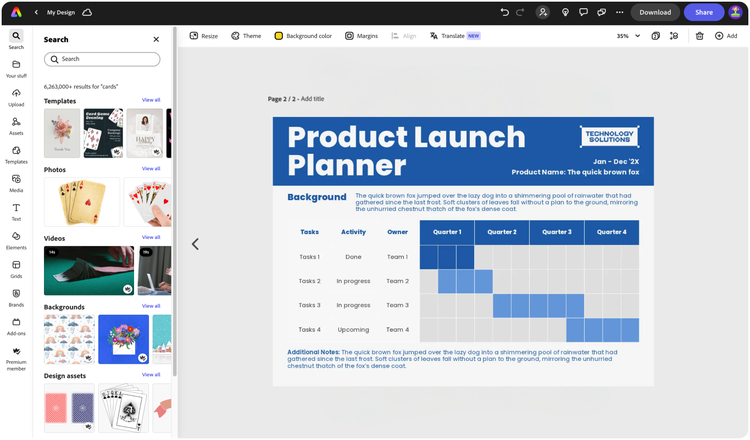Viewport: 750px width, 440px height.
Task: Close the Search panel
Action: [x=156, y=39]
